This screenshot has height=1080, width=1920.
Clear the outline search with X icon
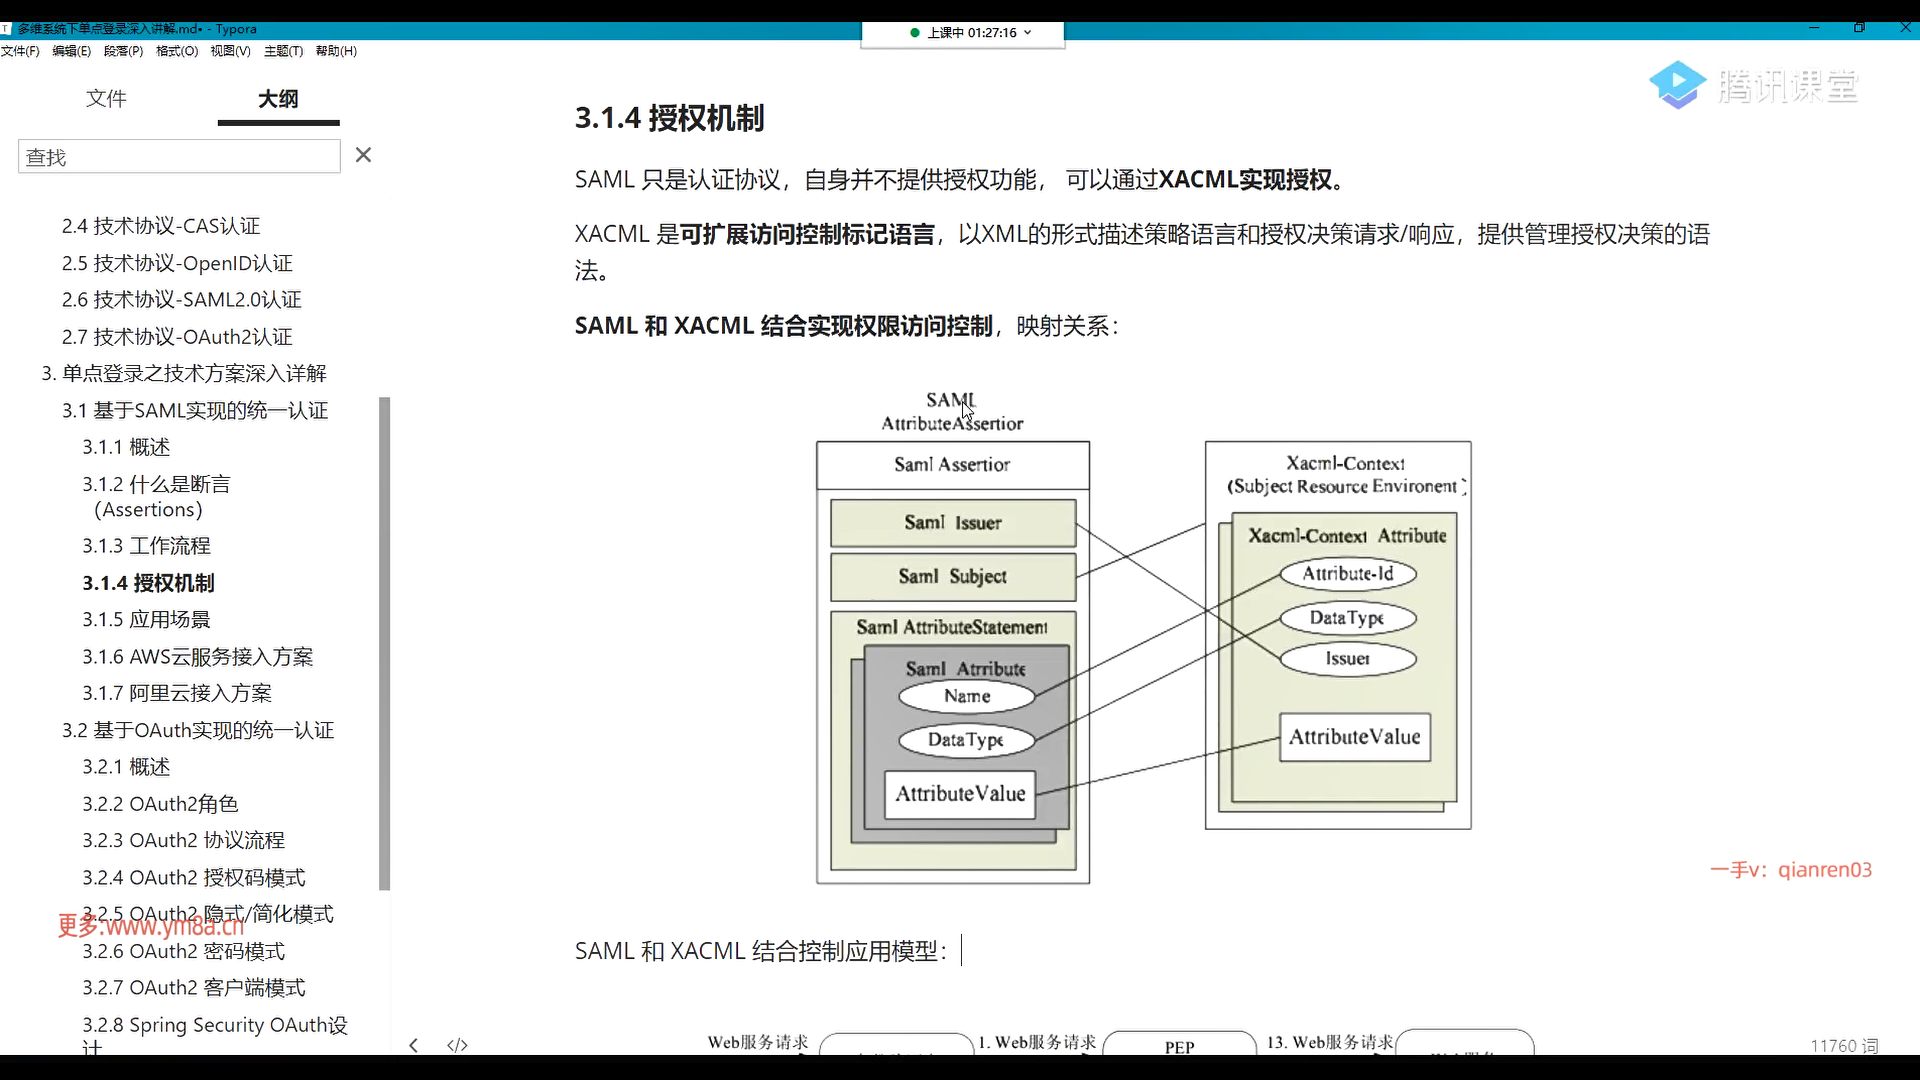363,155
